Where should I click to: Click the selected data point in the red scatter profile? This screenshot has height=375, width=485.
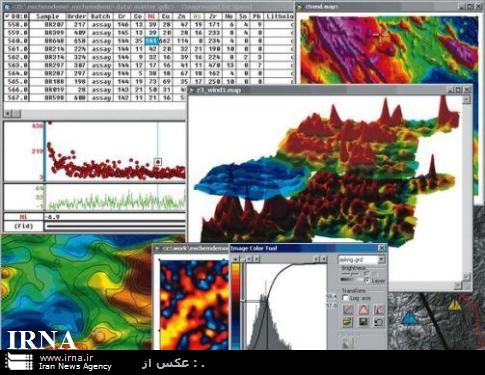coord(158,162)
